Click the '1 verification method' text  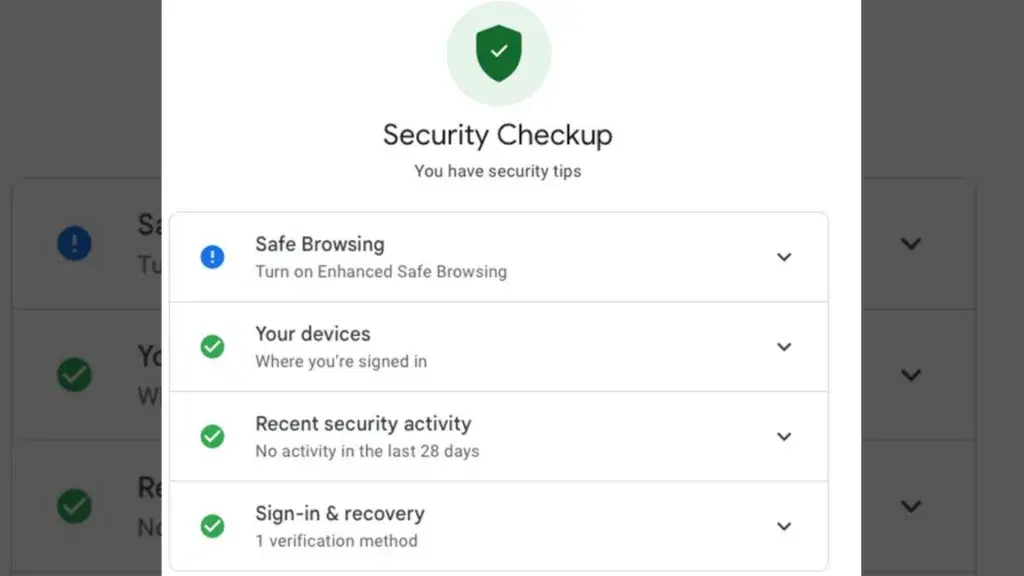tap(336, 541)
